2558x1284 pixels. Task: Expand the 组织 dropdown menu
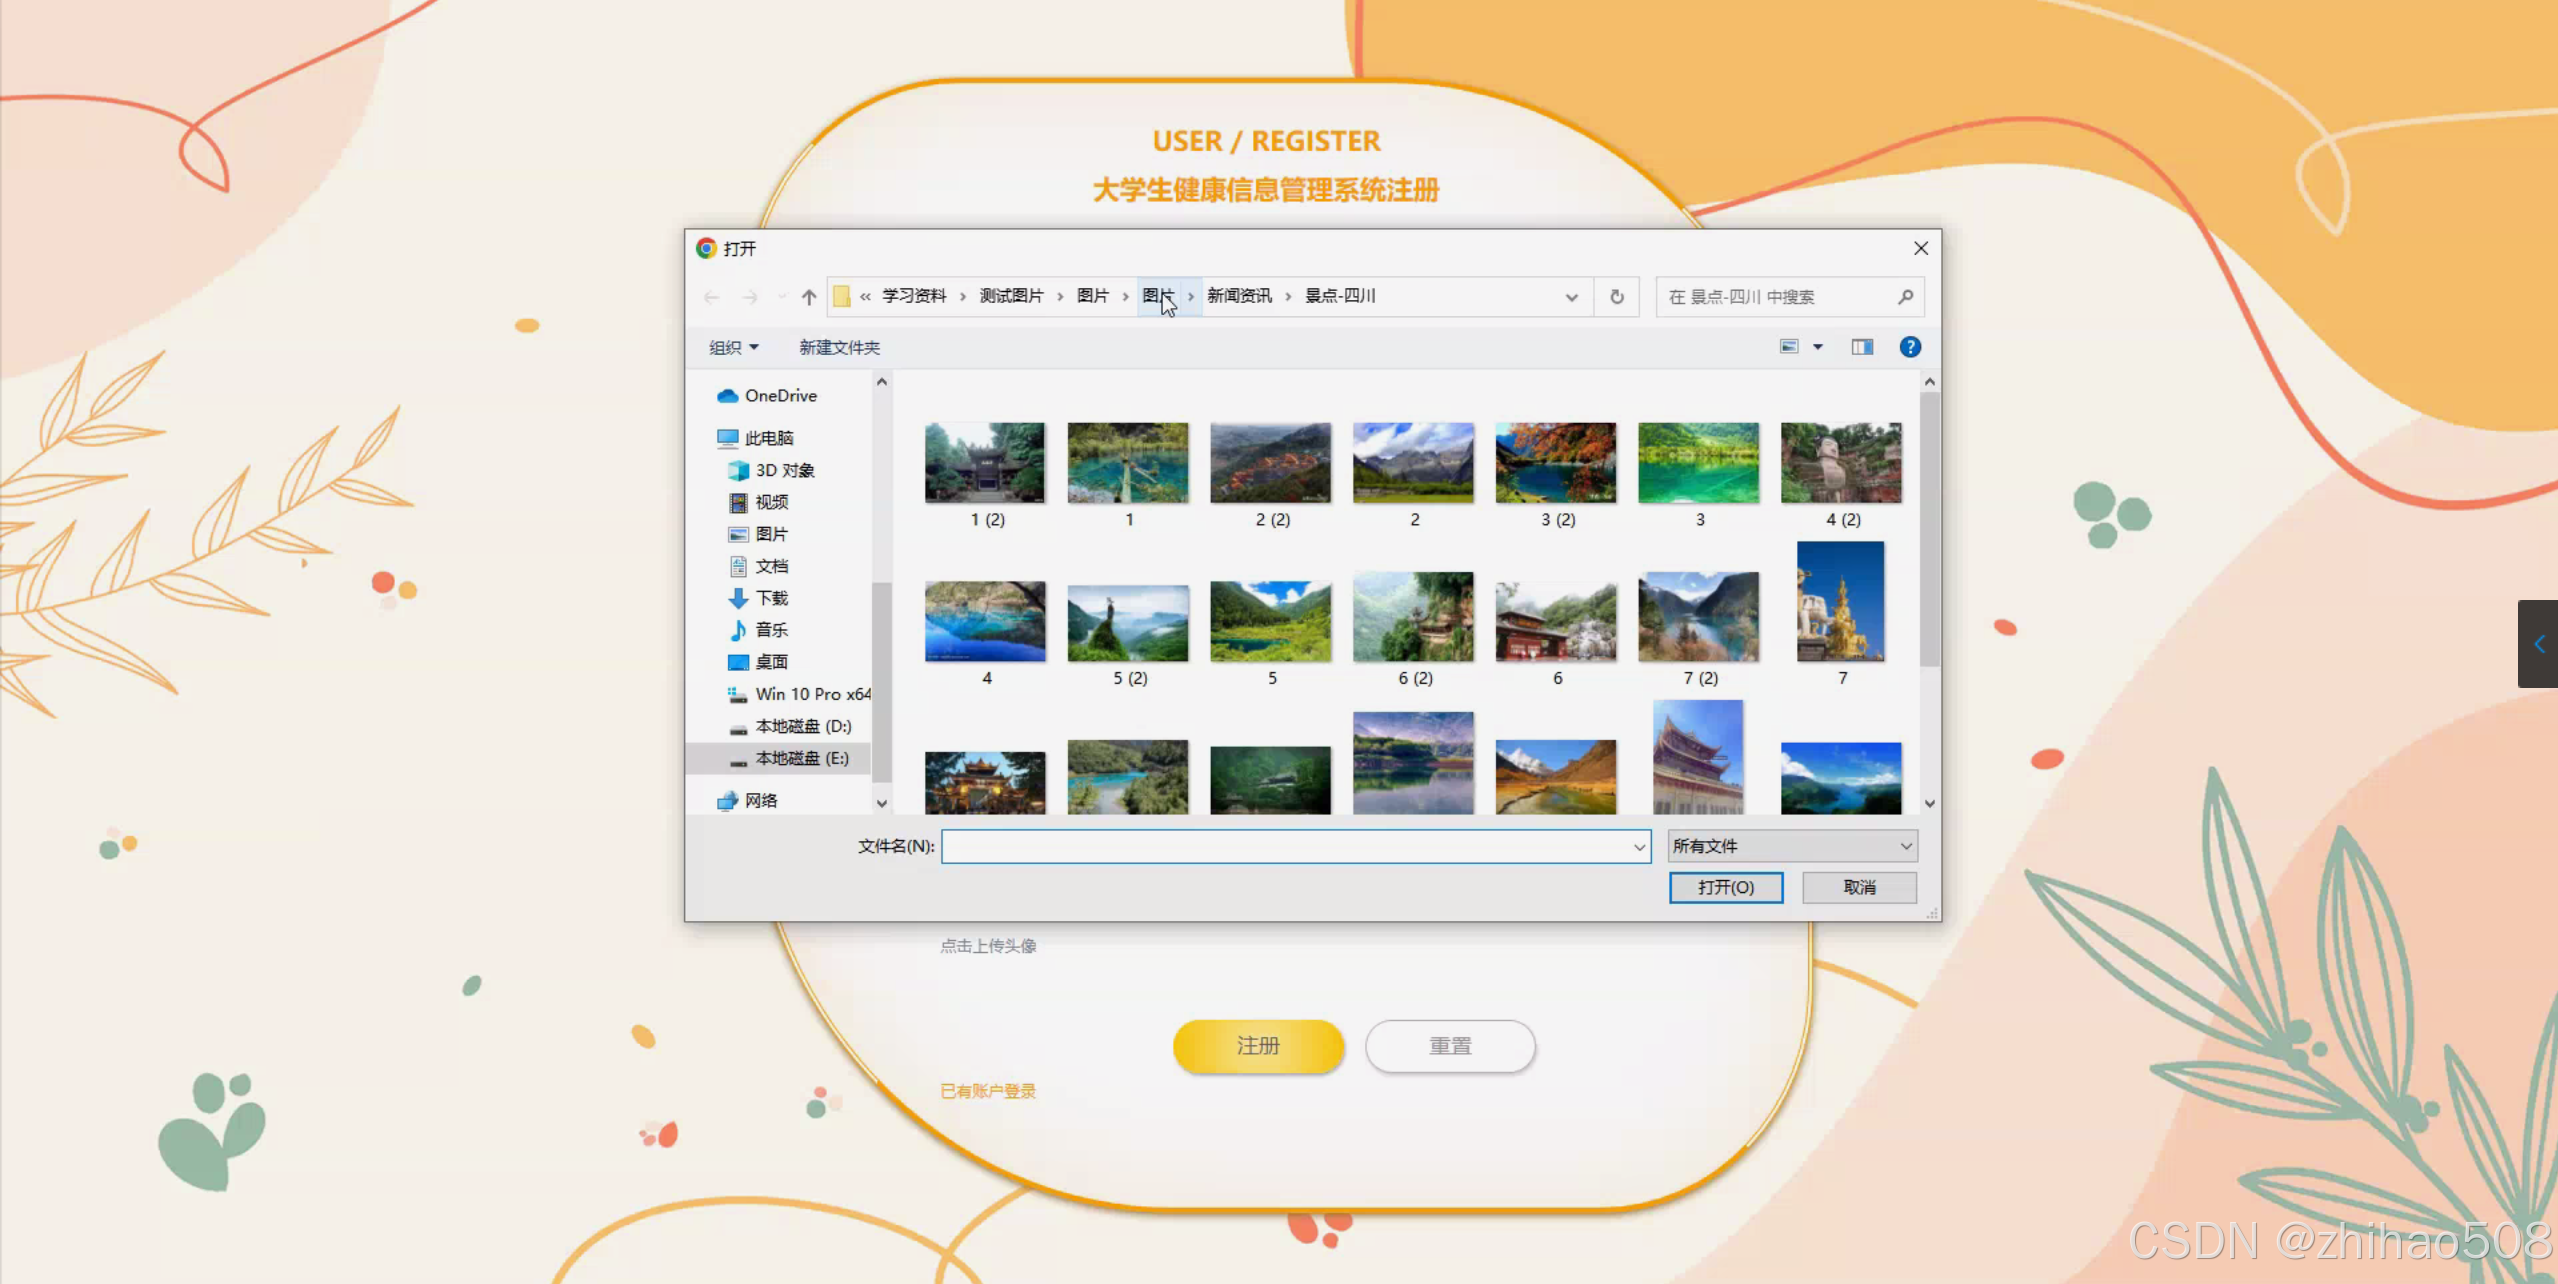click(733, 347)
